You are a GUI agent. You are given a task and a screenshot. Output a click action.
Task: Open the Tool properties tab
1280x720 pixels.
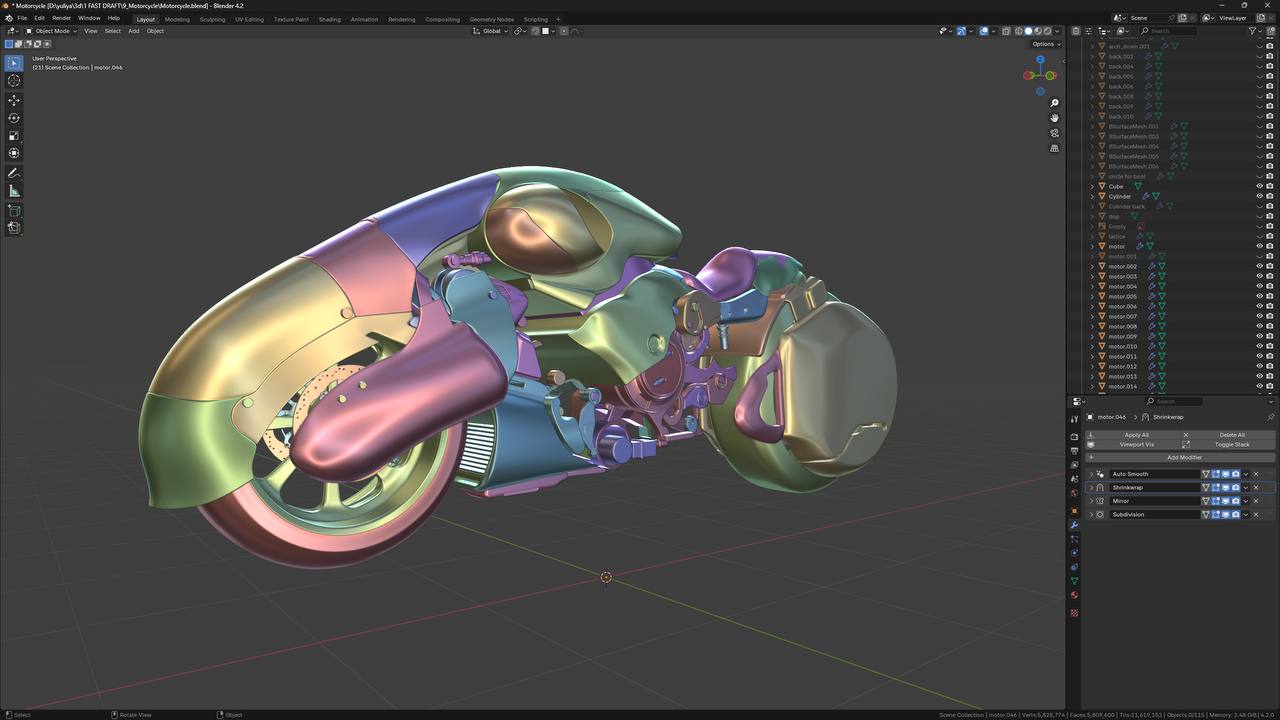1074,419
